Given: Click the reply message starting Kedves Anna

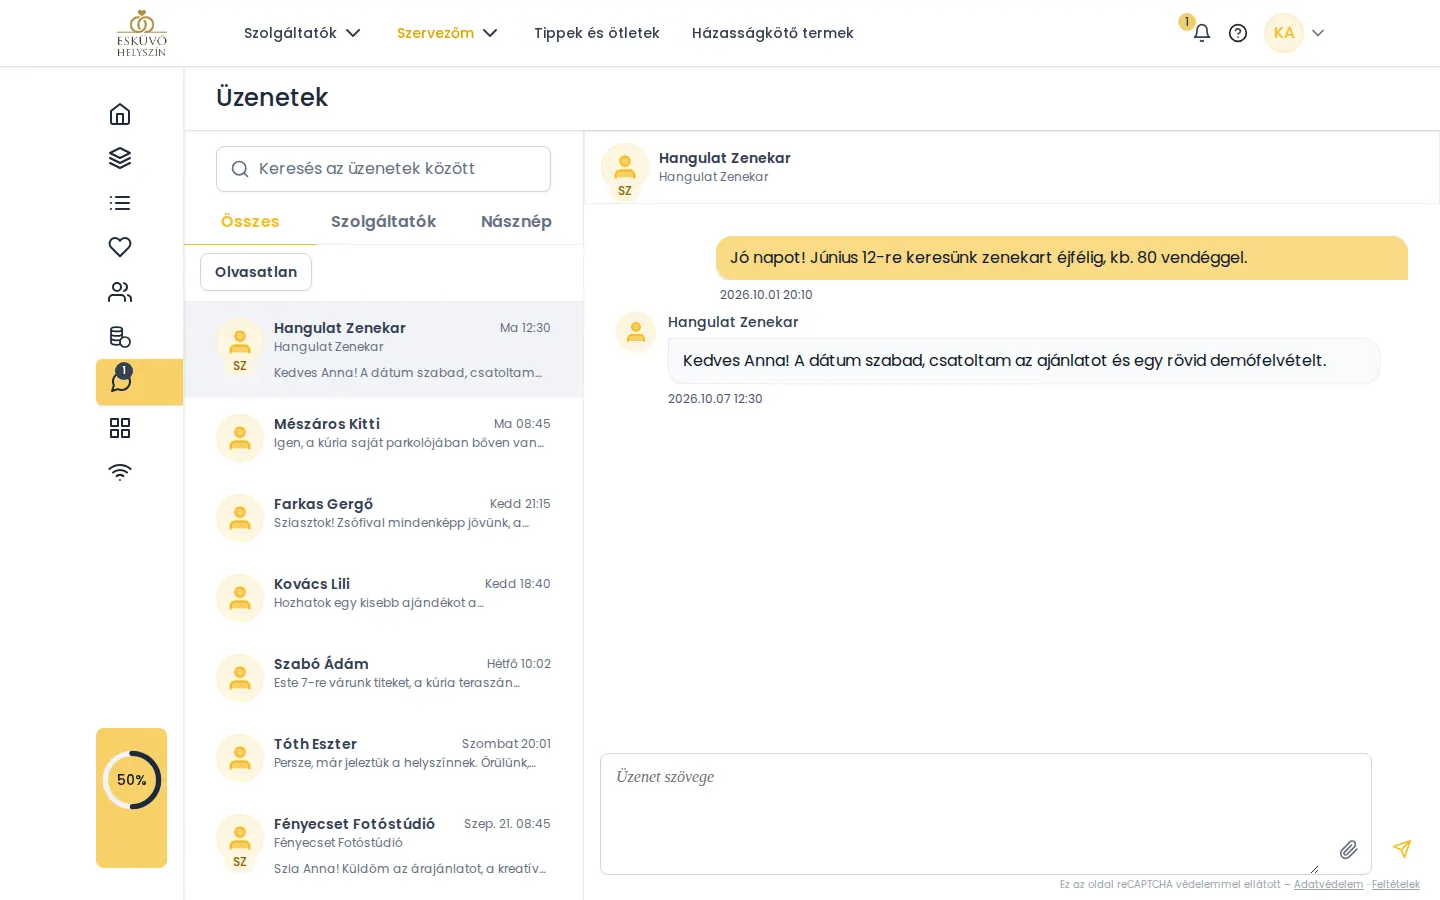Looking at the screenshot, I should 1024,361.
